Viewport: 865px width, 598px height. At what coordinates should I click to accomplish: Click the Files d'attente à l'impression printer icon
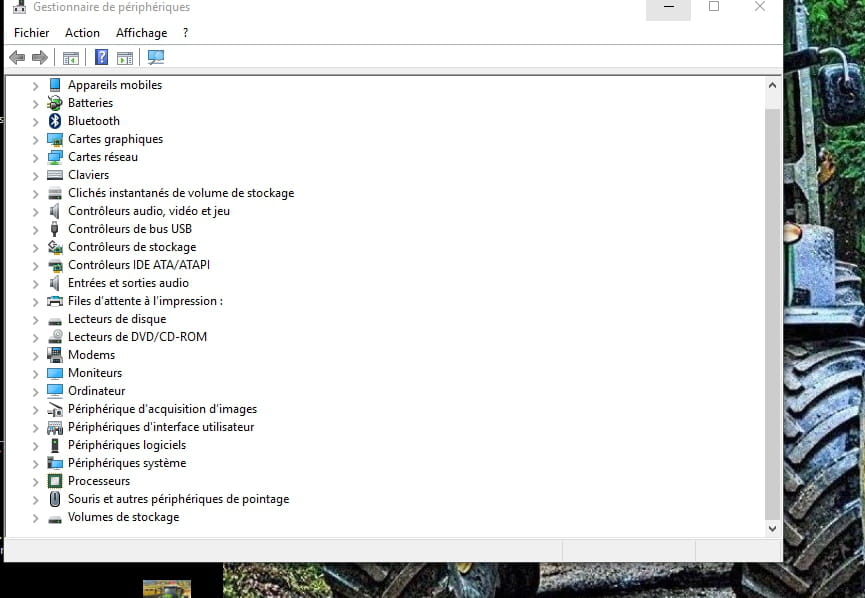(55, 301)
